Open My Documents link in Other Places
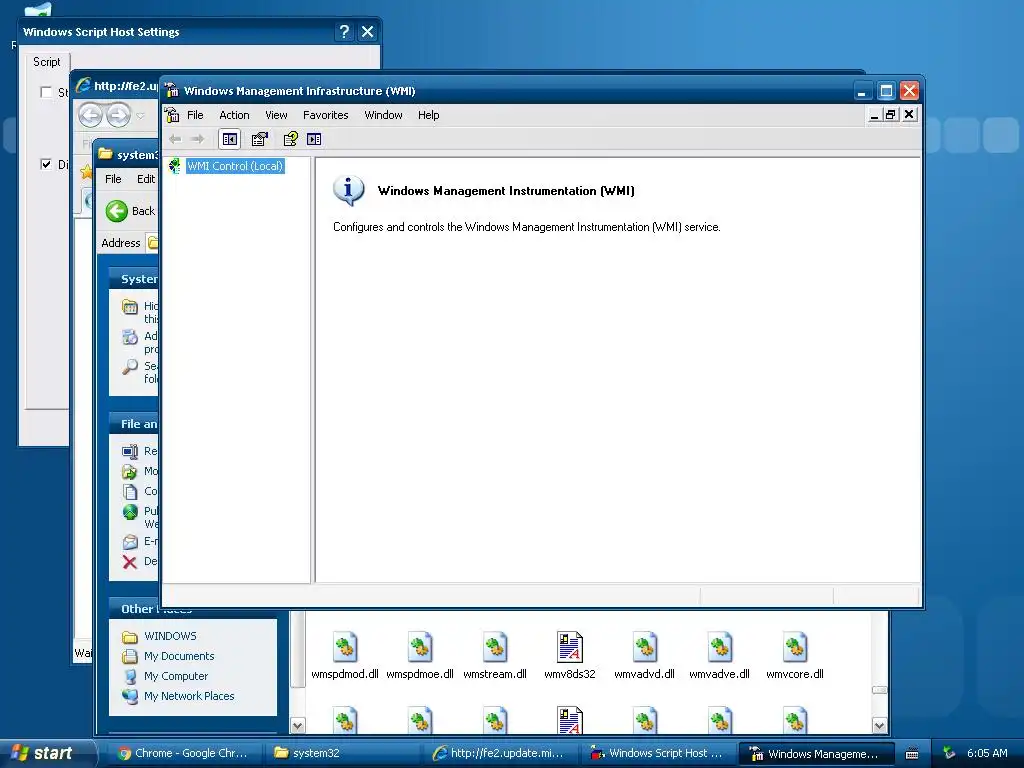Image resolution: width=1024 pixels, height=768 pixels. click(179, 656)
